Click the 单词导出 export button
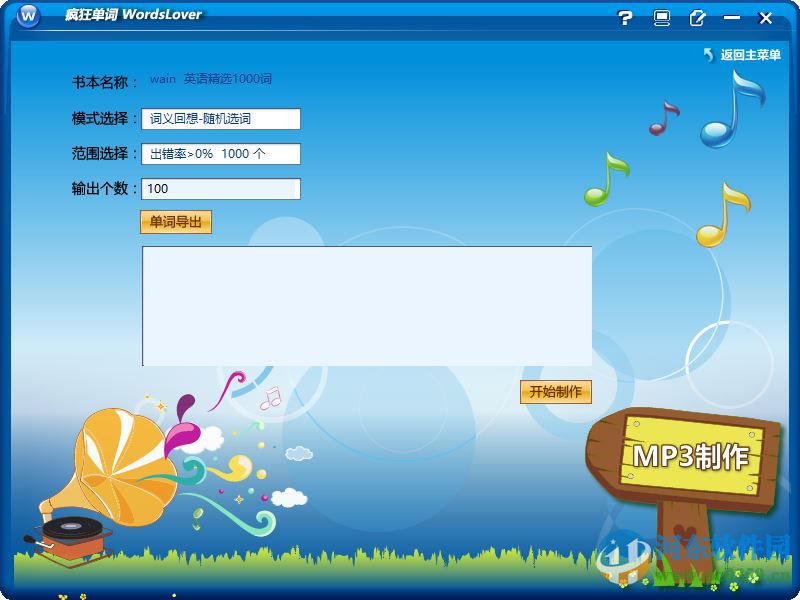800x600 pixels. coord(176,222)
